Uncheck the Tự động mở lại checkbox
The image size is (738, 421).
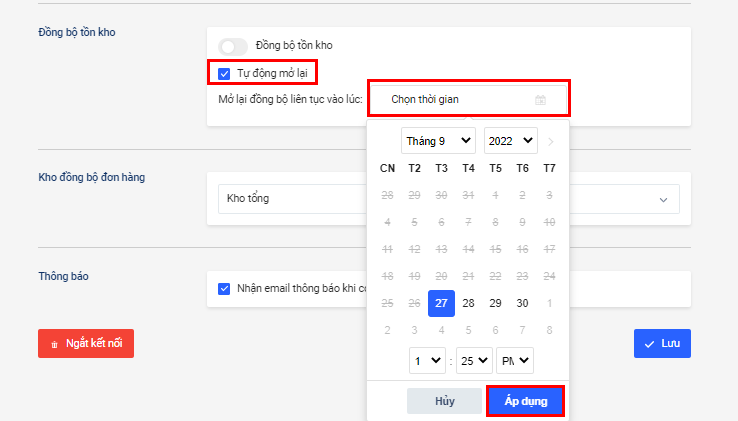point(224,73)
